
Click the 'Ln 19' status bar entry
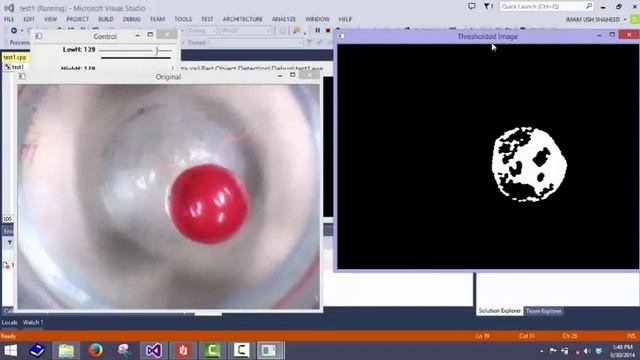tap(482, 336)
